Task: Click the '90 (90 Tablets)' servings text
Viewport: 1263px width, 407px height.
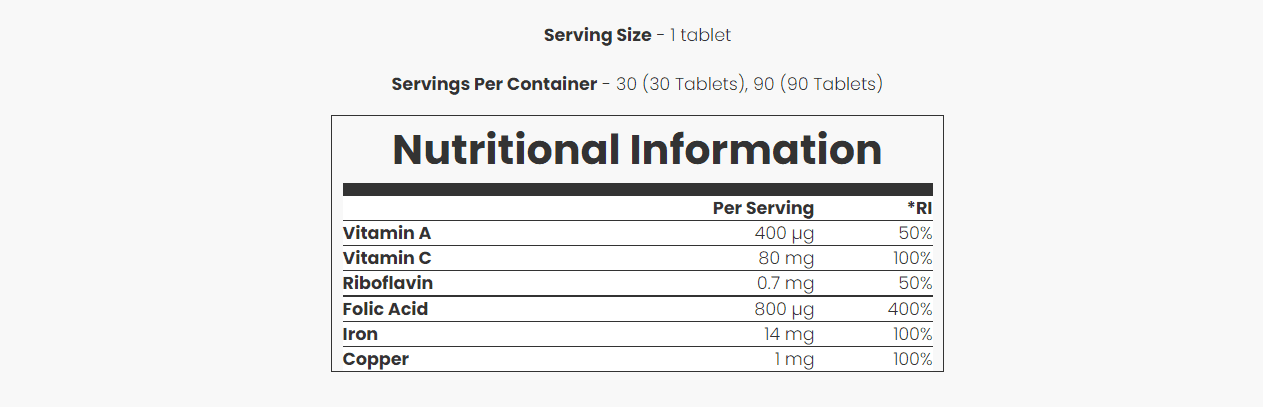Action: 818,84
